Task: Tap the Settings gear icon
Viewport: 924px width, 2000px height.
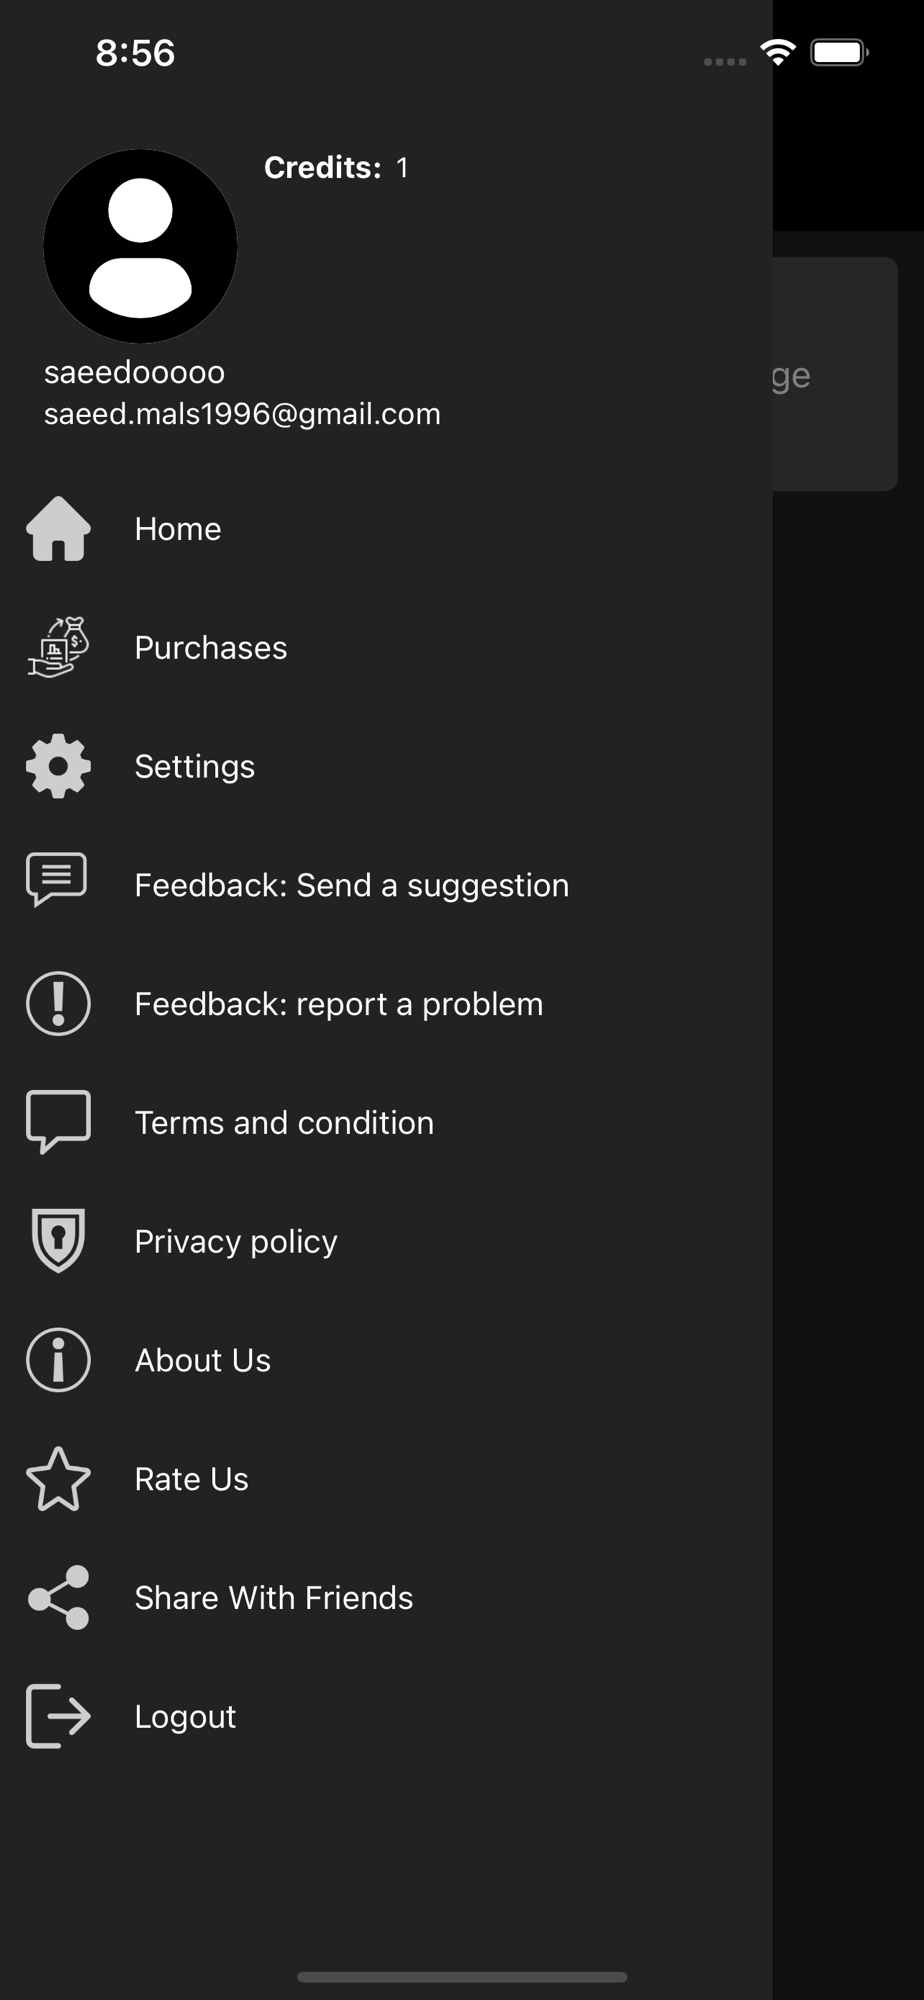Action: click(58, 766)
